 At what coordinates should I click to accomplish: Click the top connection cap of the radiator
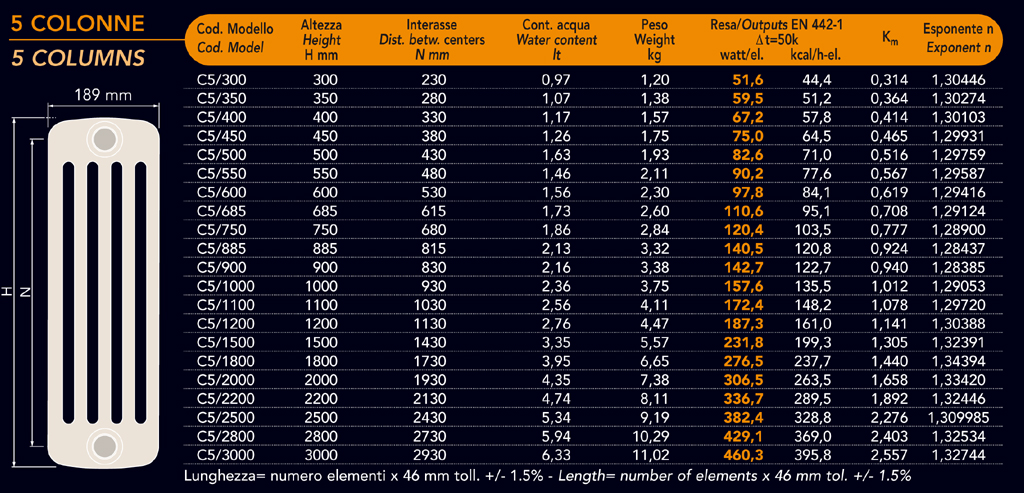(103, 137)
